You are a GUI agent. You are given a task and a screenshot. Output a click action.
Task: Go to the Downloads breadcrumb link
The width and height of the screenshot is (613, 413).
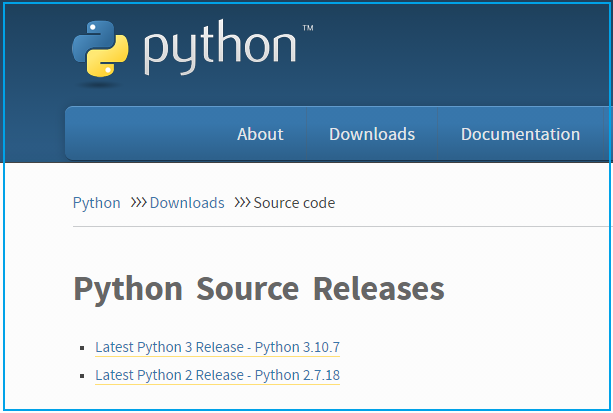click(187, 203)
